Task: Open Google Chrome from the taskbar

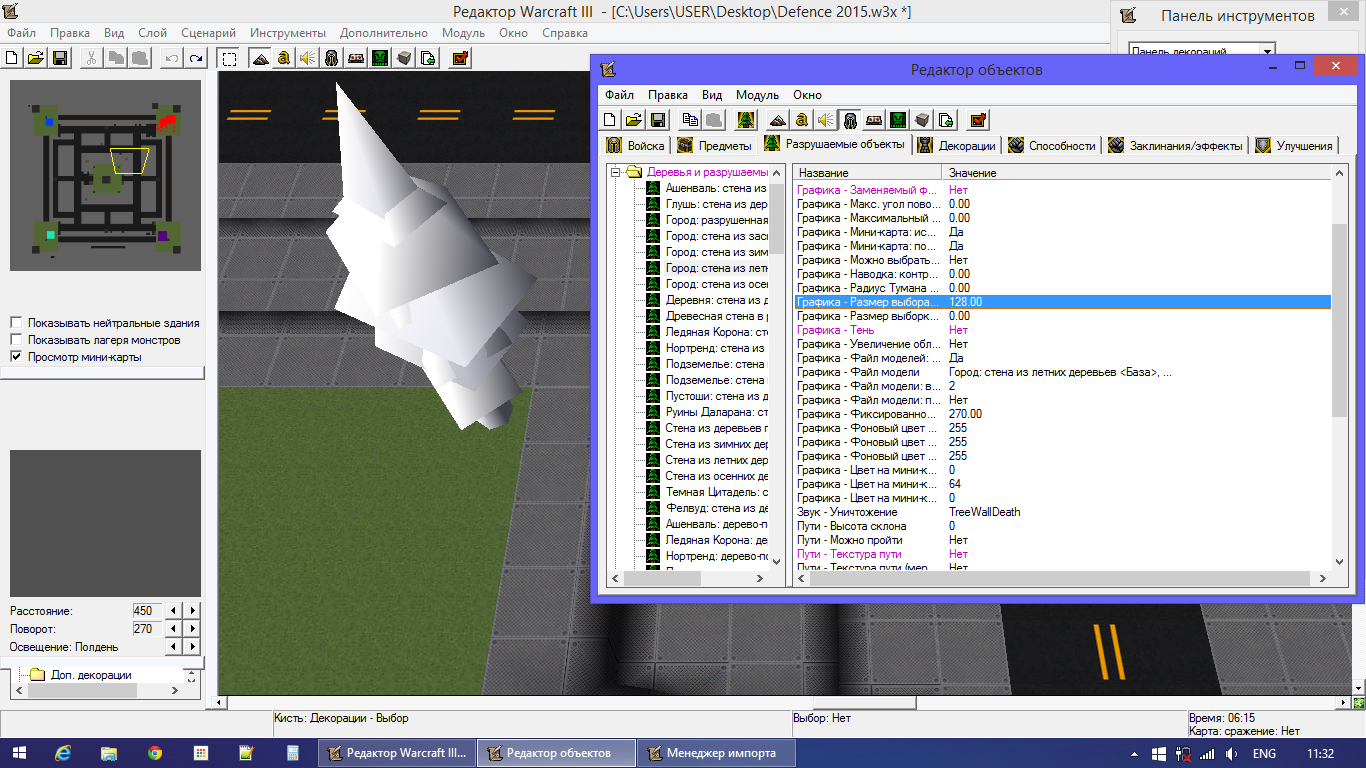Action: tap(154, 753)
